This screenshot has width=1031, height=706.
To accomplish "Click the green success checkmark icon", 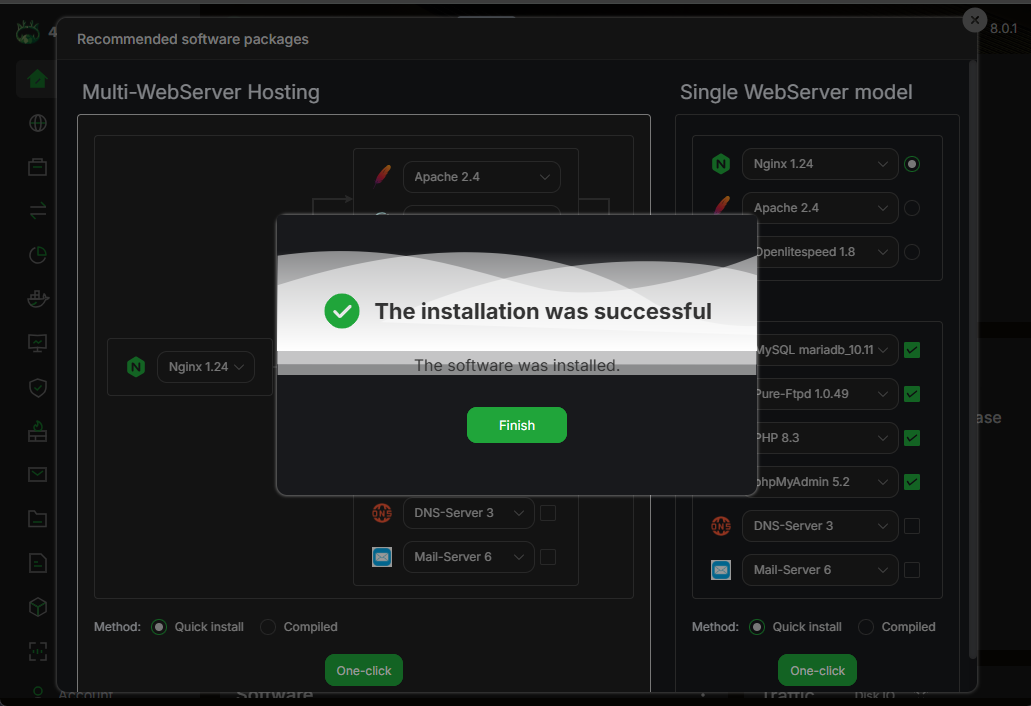I will pyautogui.click(x=342, y=311).
